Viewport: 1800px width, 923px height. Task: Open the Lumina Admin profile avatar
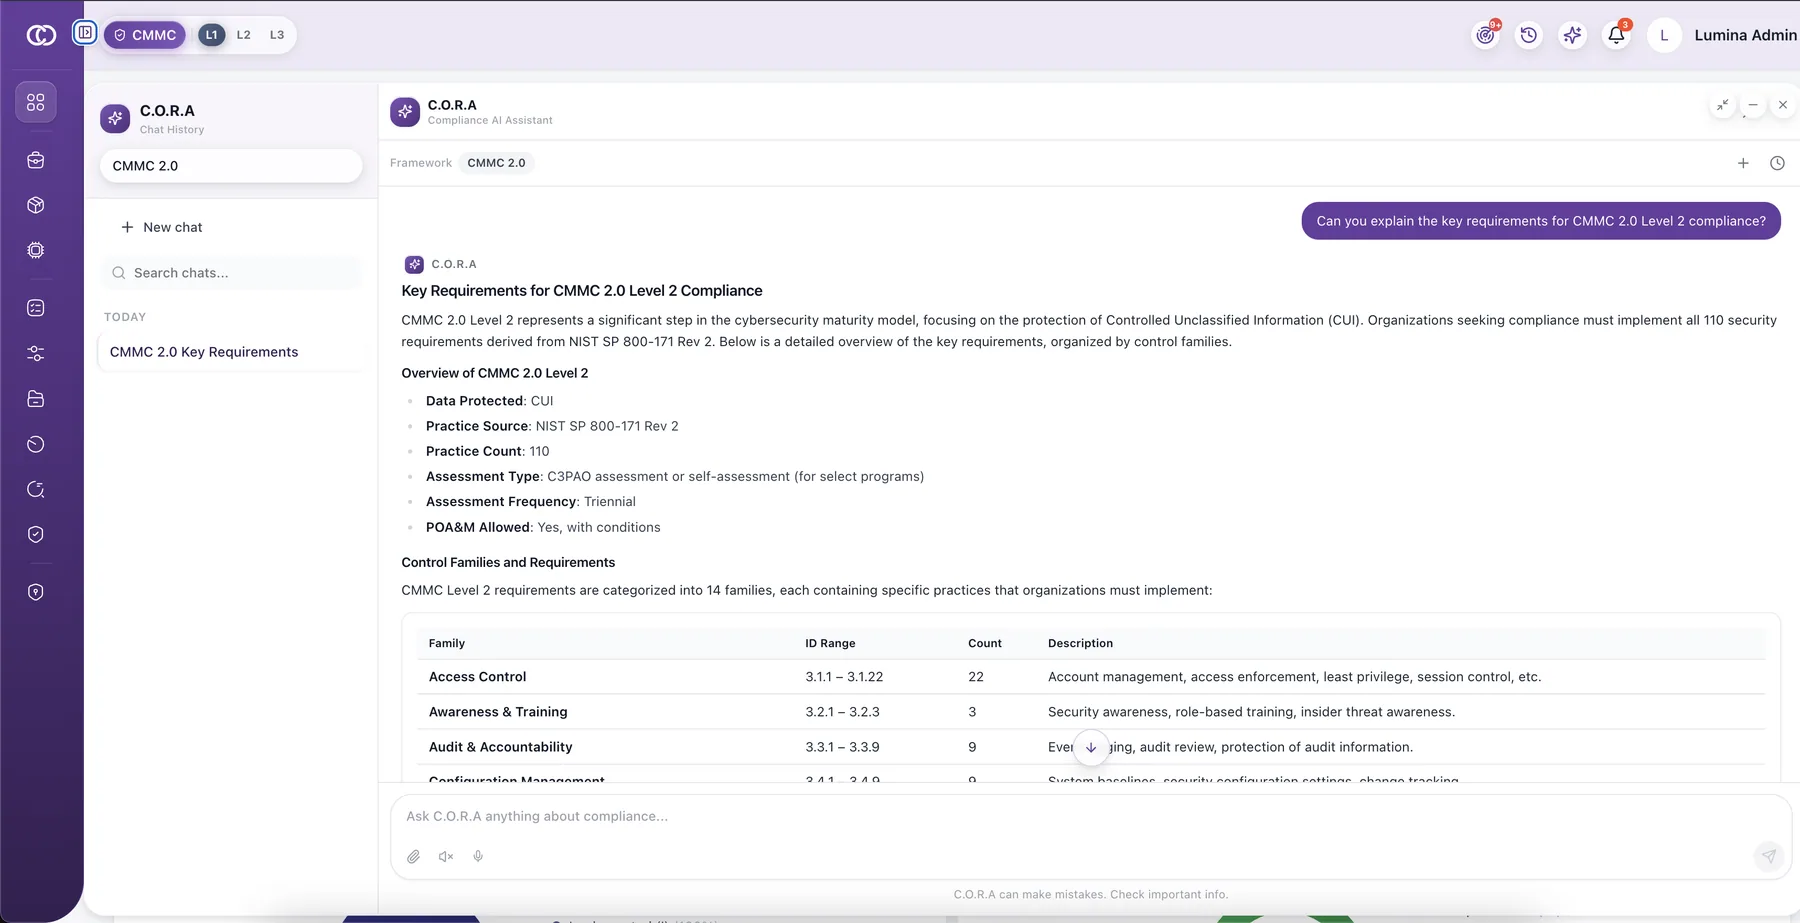tap(1664, 35)
